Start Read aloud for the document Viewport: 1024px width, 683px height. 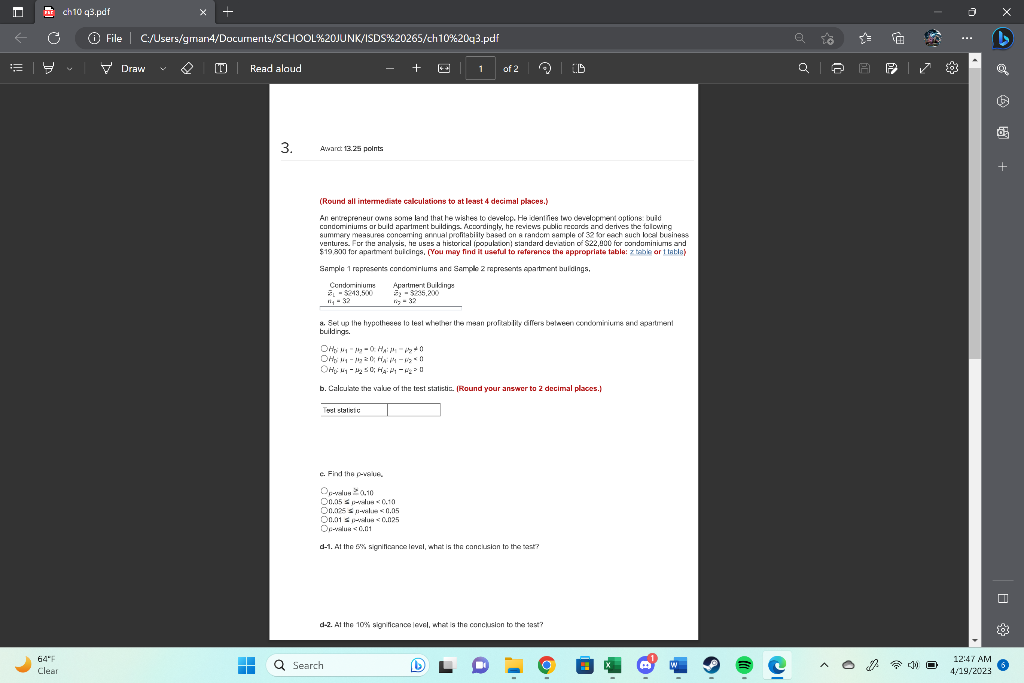[274, 68]
